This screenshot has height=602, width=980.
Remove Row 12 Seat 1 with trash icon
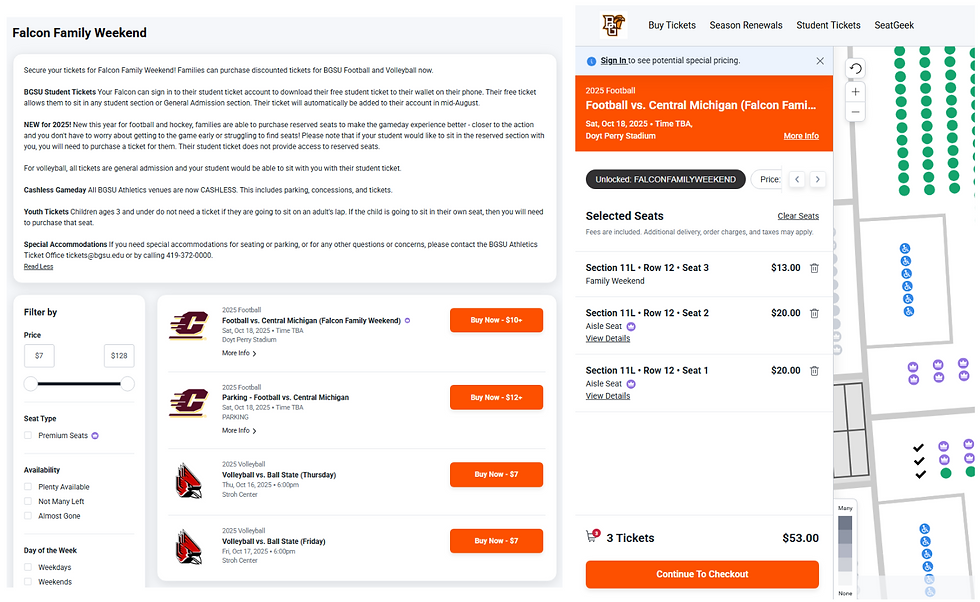pyautogui.click(x=814, y=371)
